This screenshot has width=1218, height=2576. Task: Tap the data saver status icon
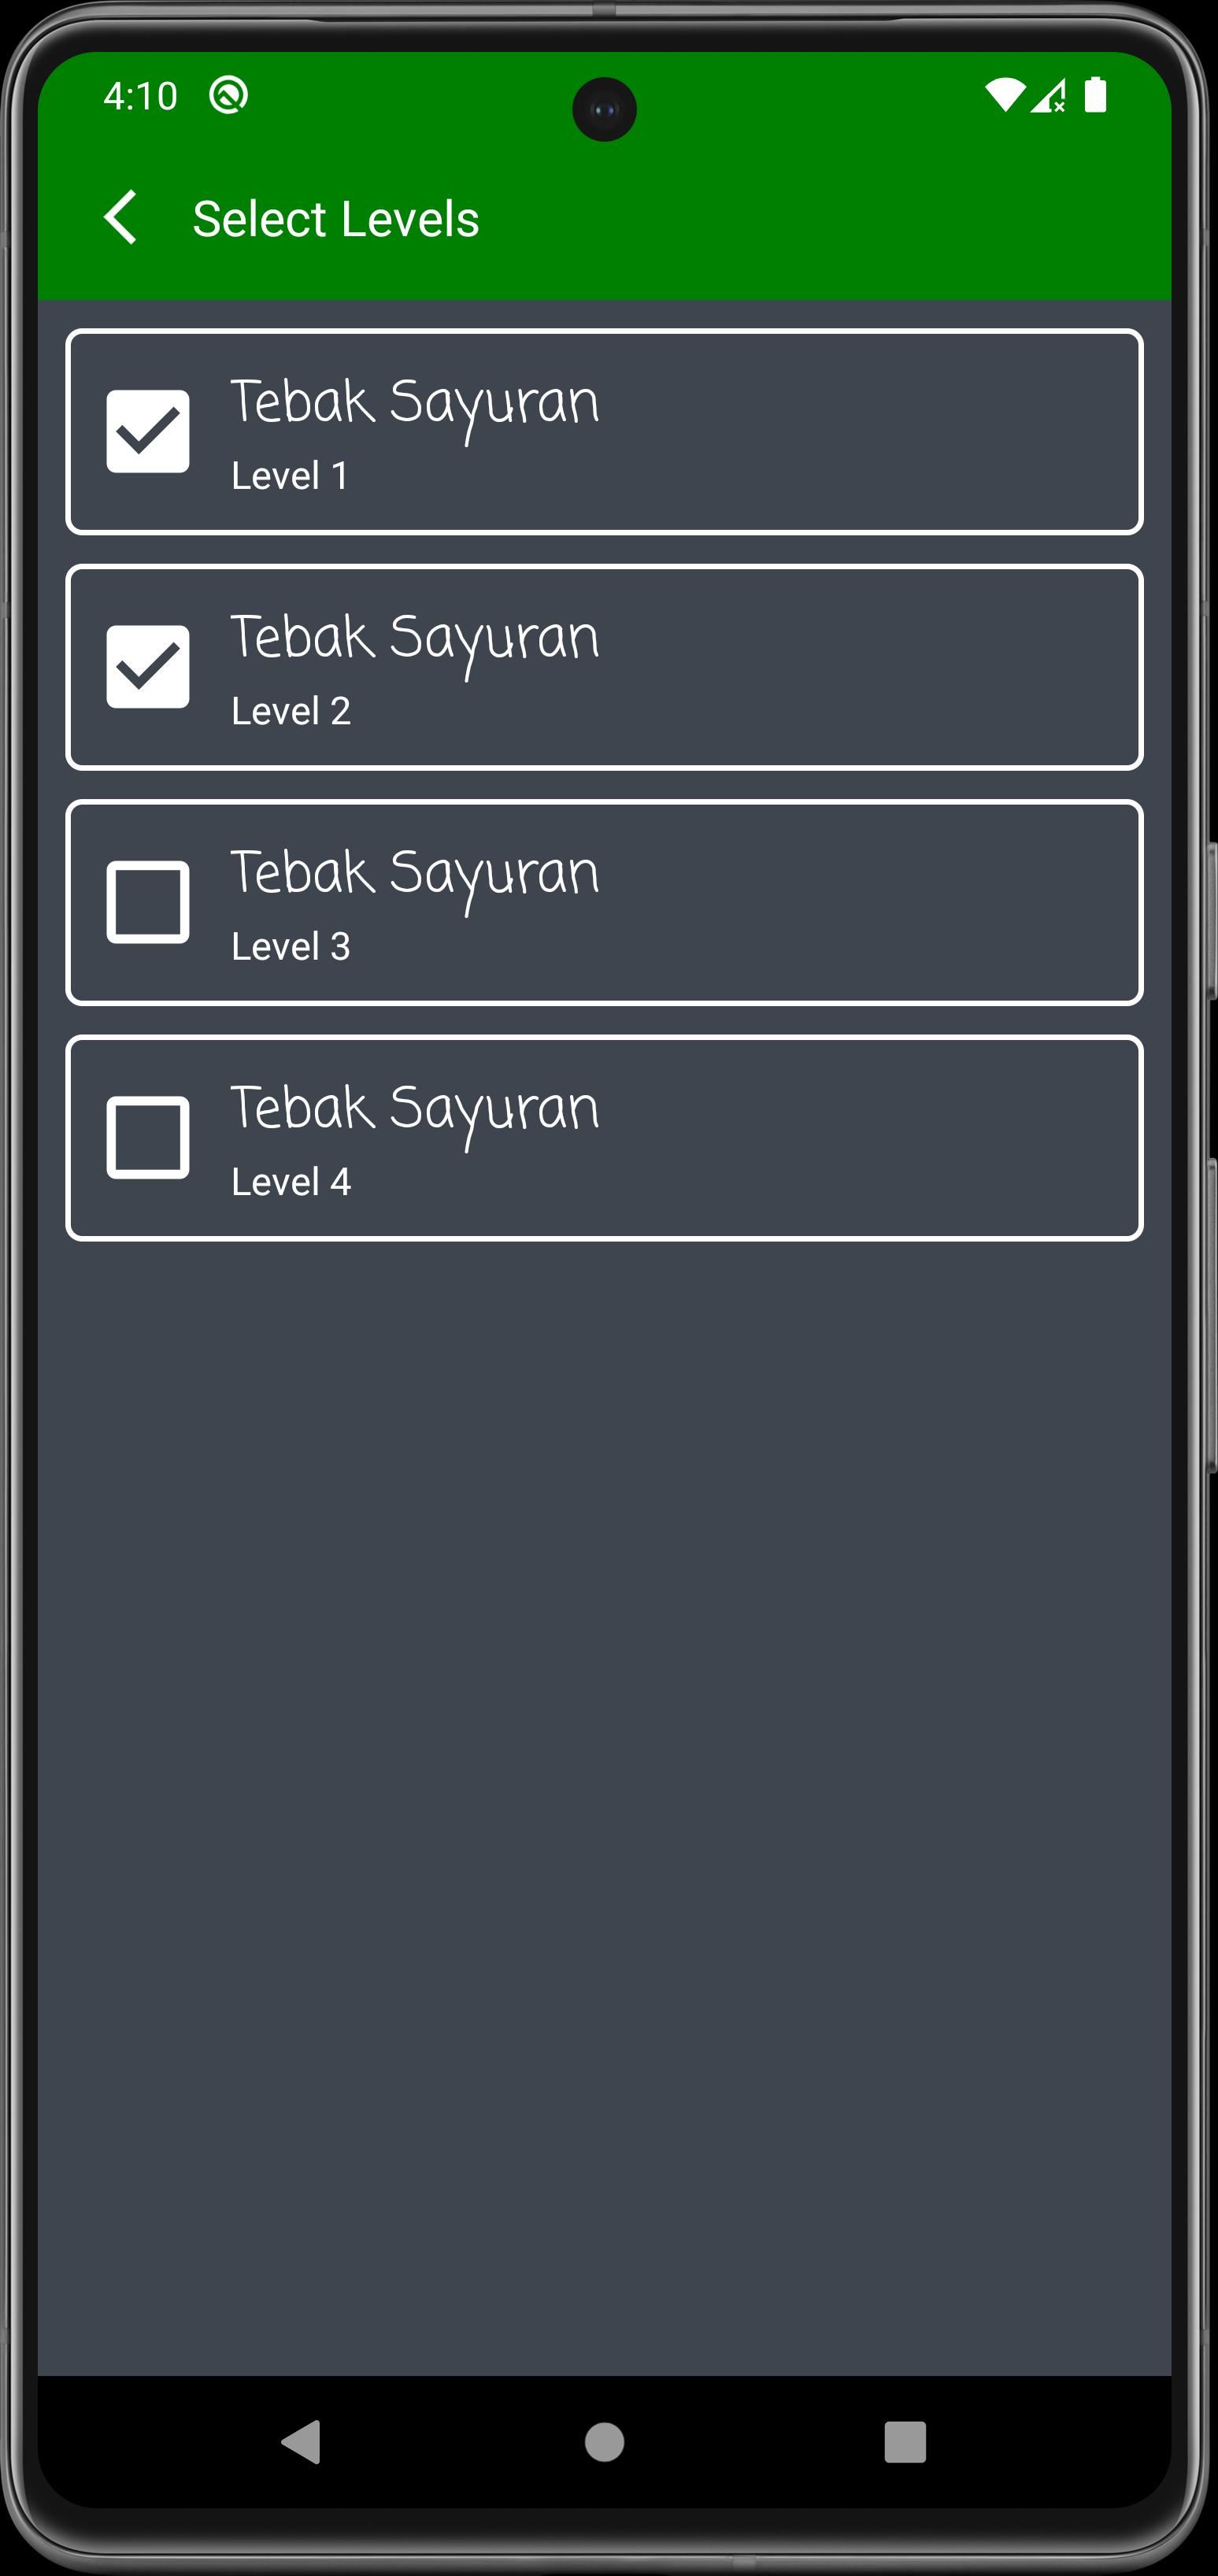pos(228,96)
